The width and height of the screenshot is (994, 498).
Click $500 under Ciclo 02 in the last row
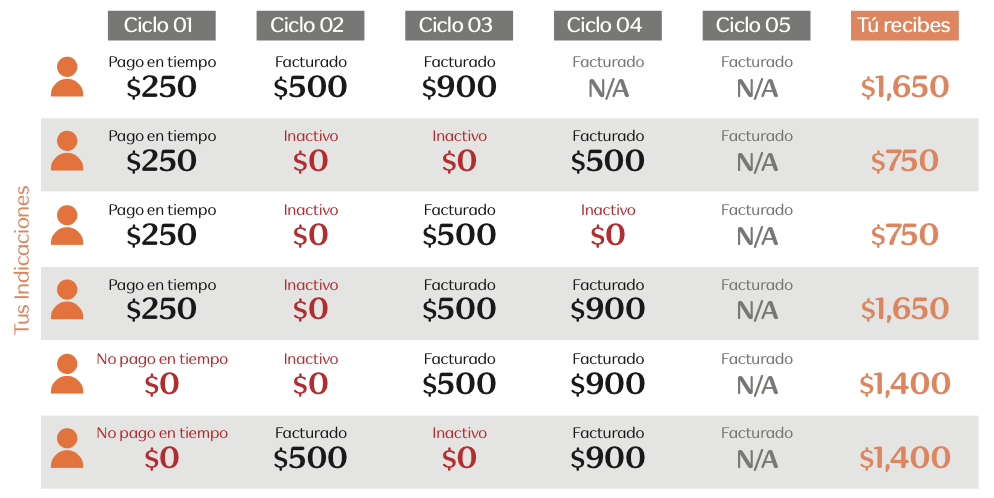pyautogui.click(x=310, y=457)
